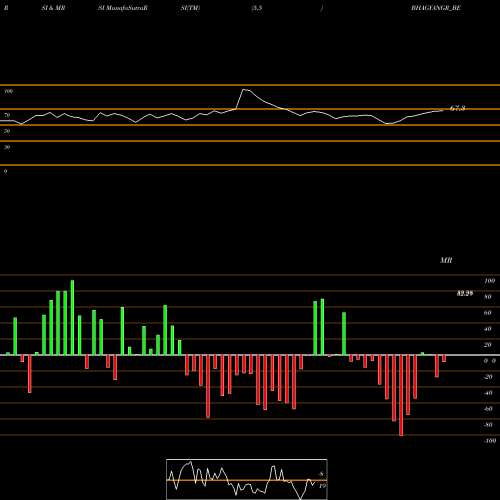Click the -20 label on MR axis
This screenshot has height=500, width=500.
tap(488, 377)
